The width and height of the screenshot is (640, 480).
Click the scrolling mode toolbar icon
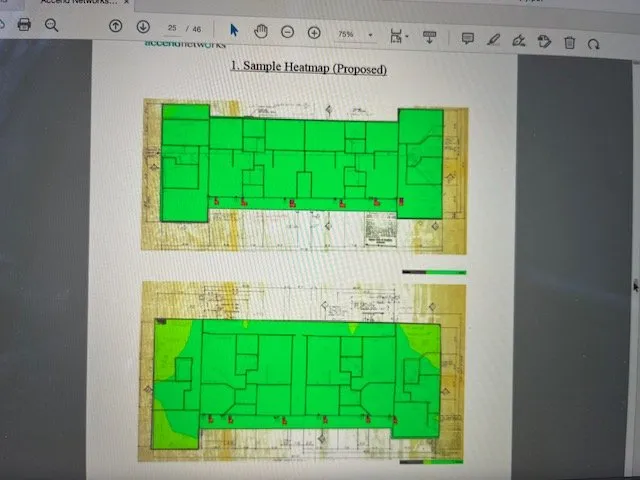(x=430, y=37)
